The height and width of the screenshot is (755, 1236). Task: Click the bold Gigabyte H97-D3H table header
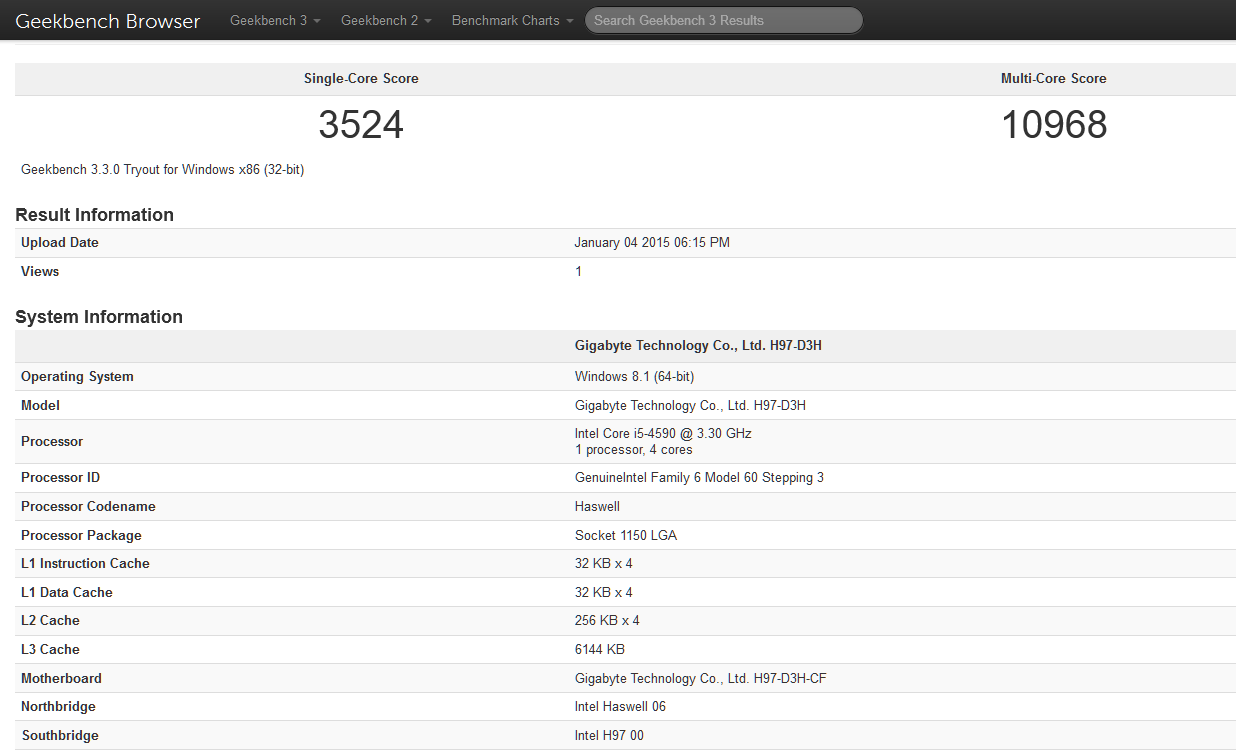tap(698, 346)
